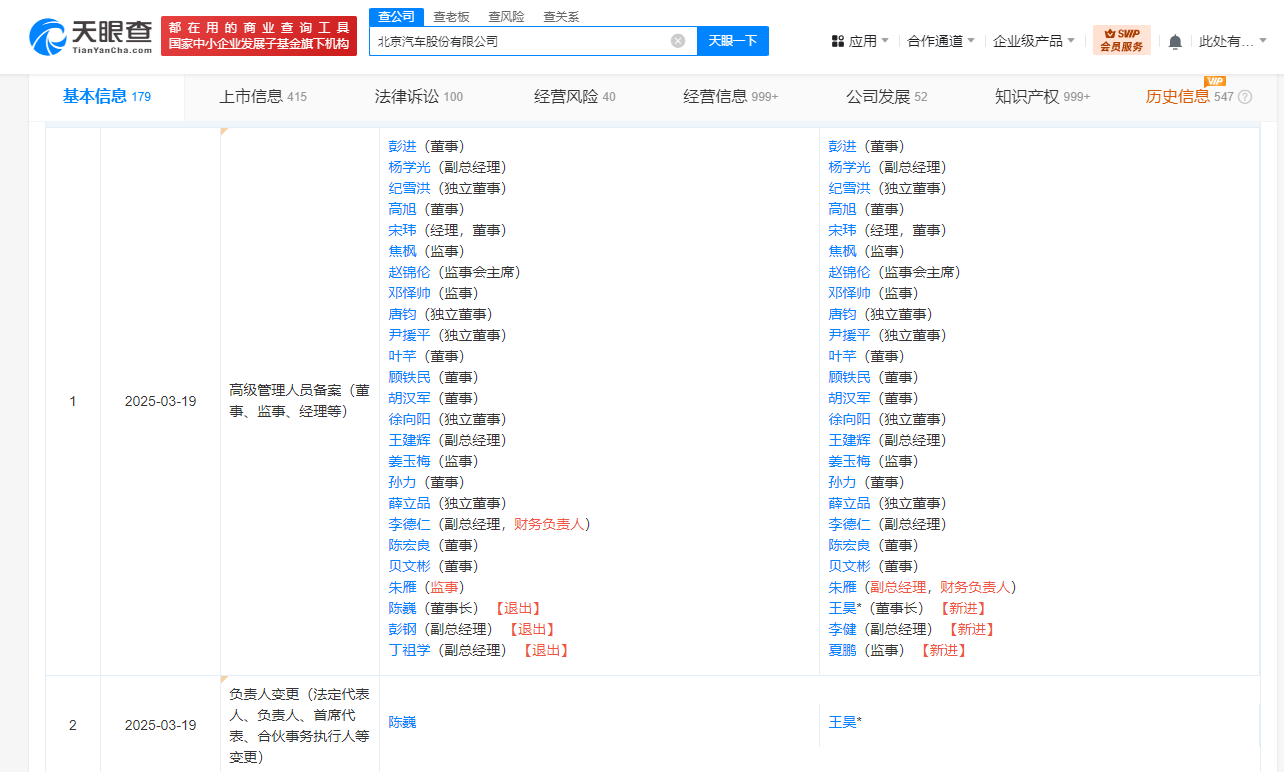Open 李德仁 in the after-change column
Screen dimensions: 1284x772
pyautogui.click(x=850, y=524)
